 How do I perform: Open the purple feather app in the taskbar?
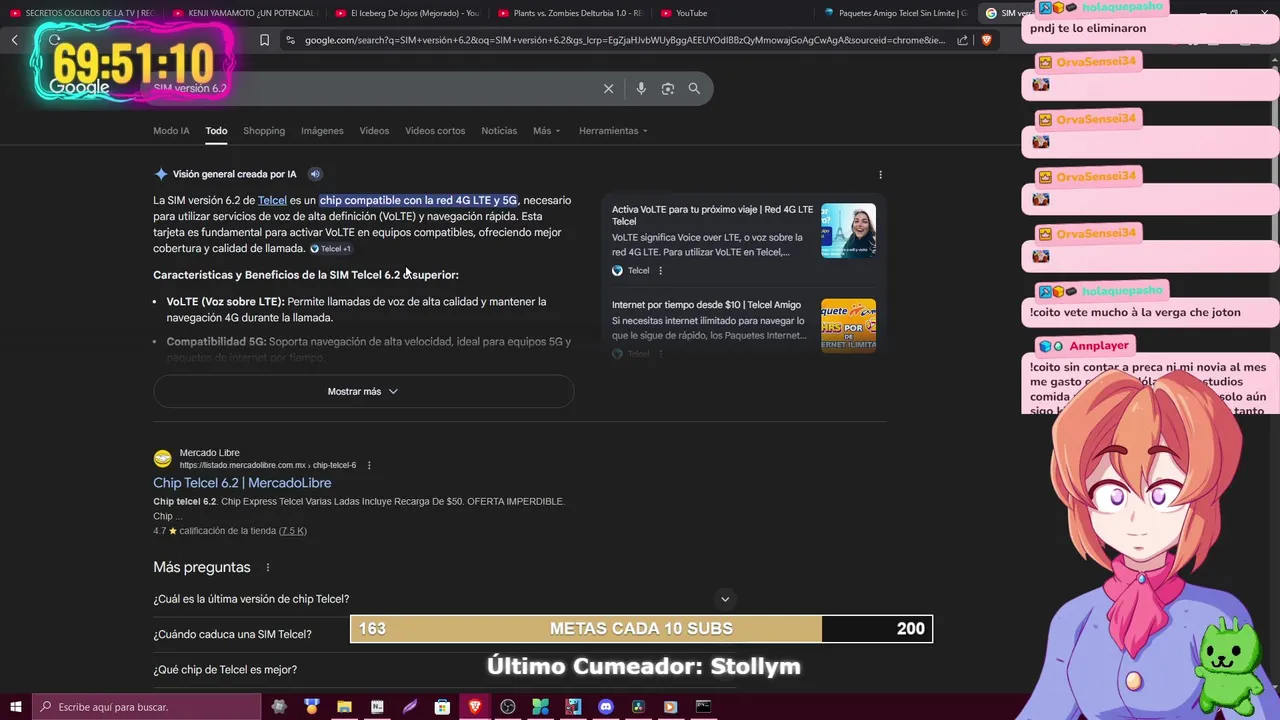click(410, 707)
